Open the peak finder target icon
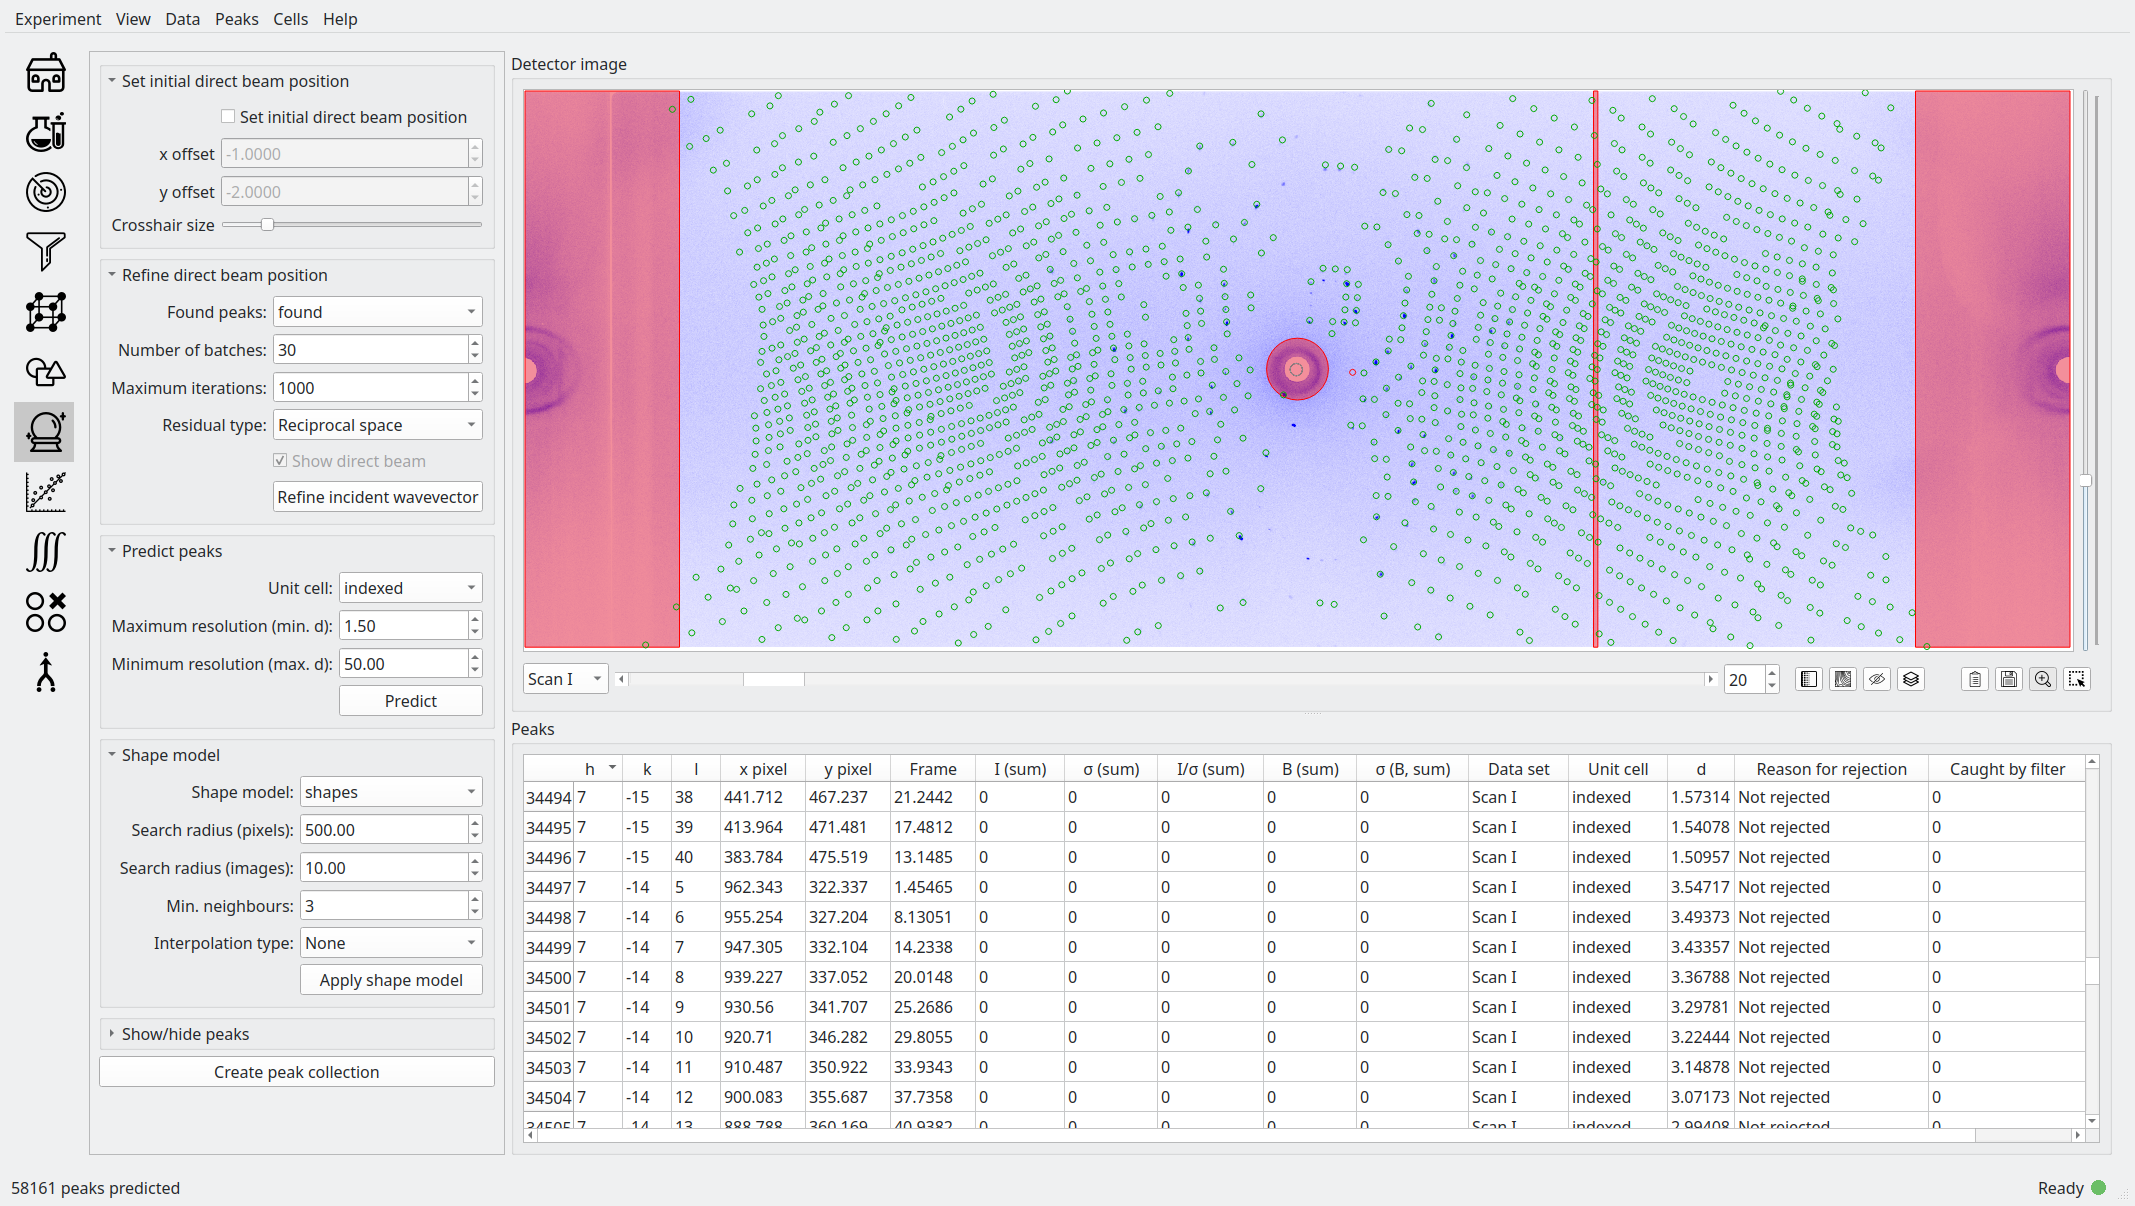 pyautogui.click(x=46, y=192)
